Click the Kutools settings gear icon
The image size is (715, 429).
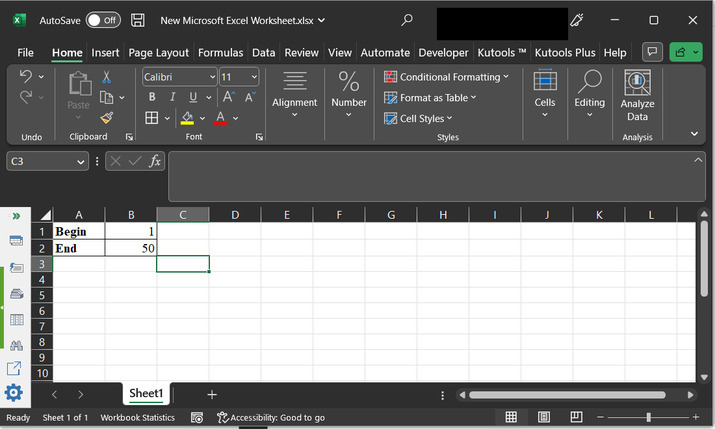(x=14, y=393)
